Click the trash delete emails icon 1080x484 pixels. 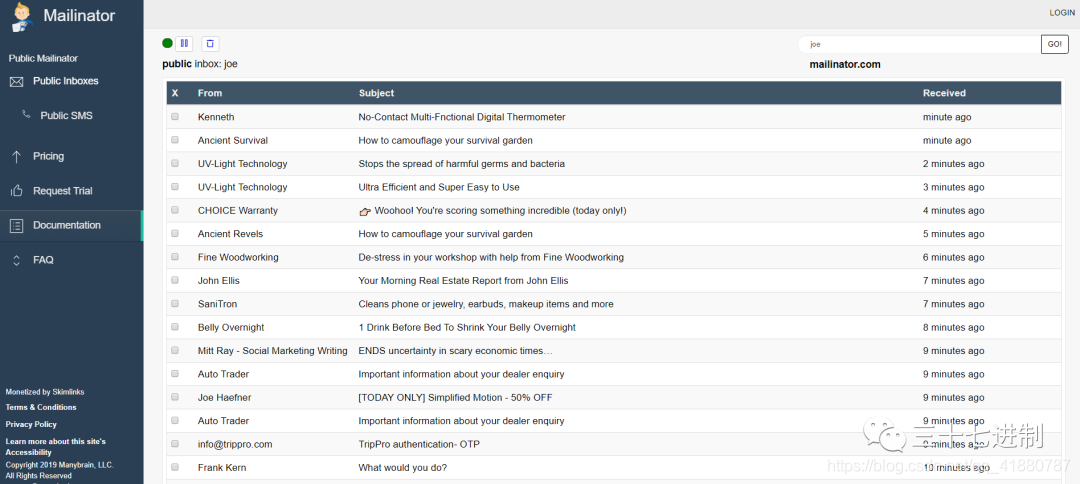point(210,43)
